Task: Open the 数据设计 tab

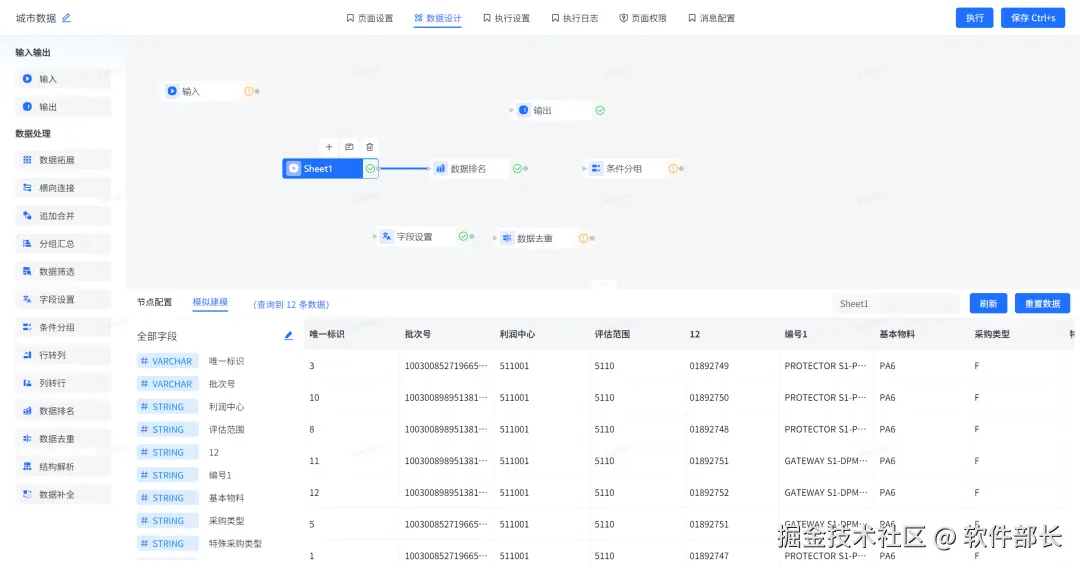Action: tap(438, 18)
